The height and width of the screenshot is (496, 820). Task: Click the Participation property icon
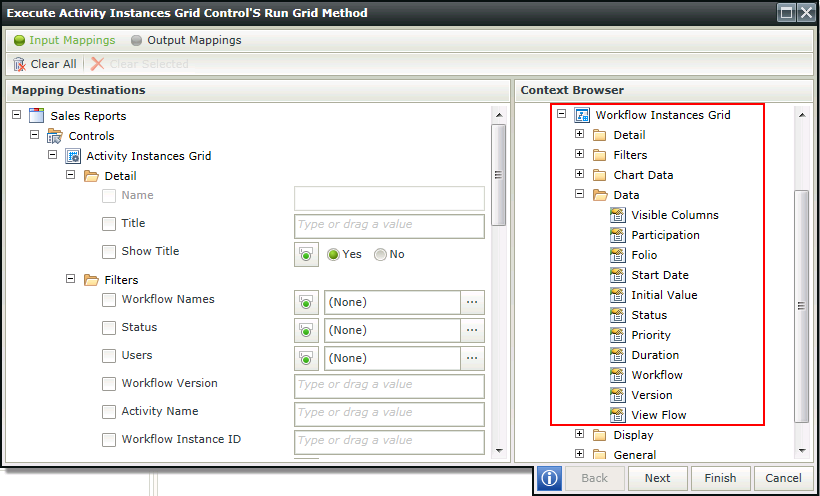[618, 235]
